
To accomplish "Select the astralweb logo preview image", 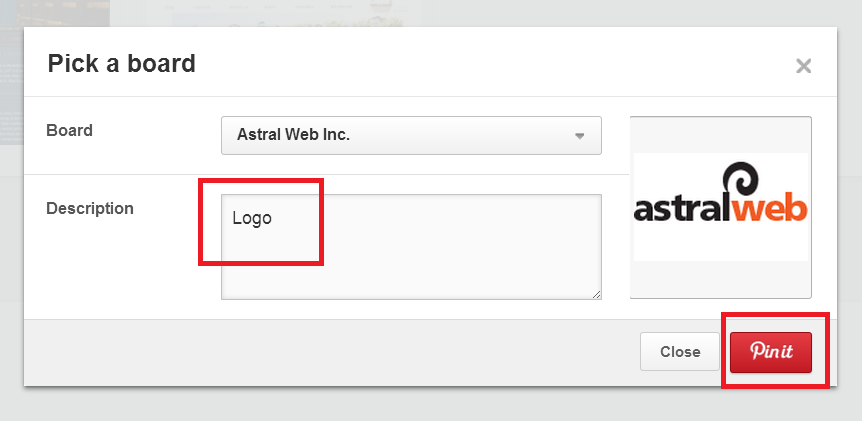I will pos(721,207).
